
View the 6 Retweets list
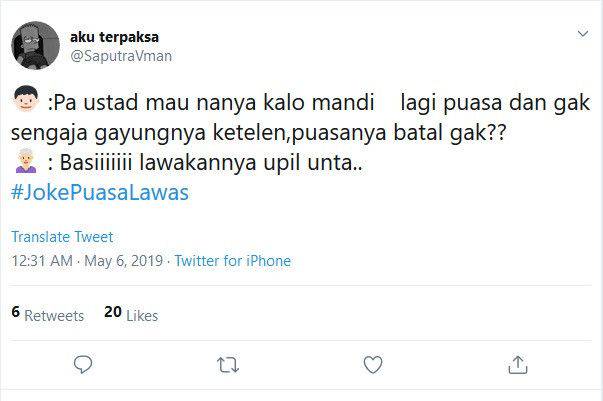tap(47, 314)
